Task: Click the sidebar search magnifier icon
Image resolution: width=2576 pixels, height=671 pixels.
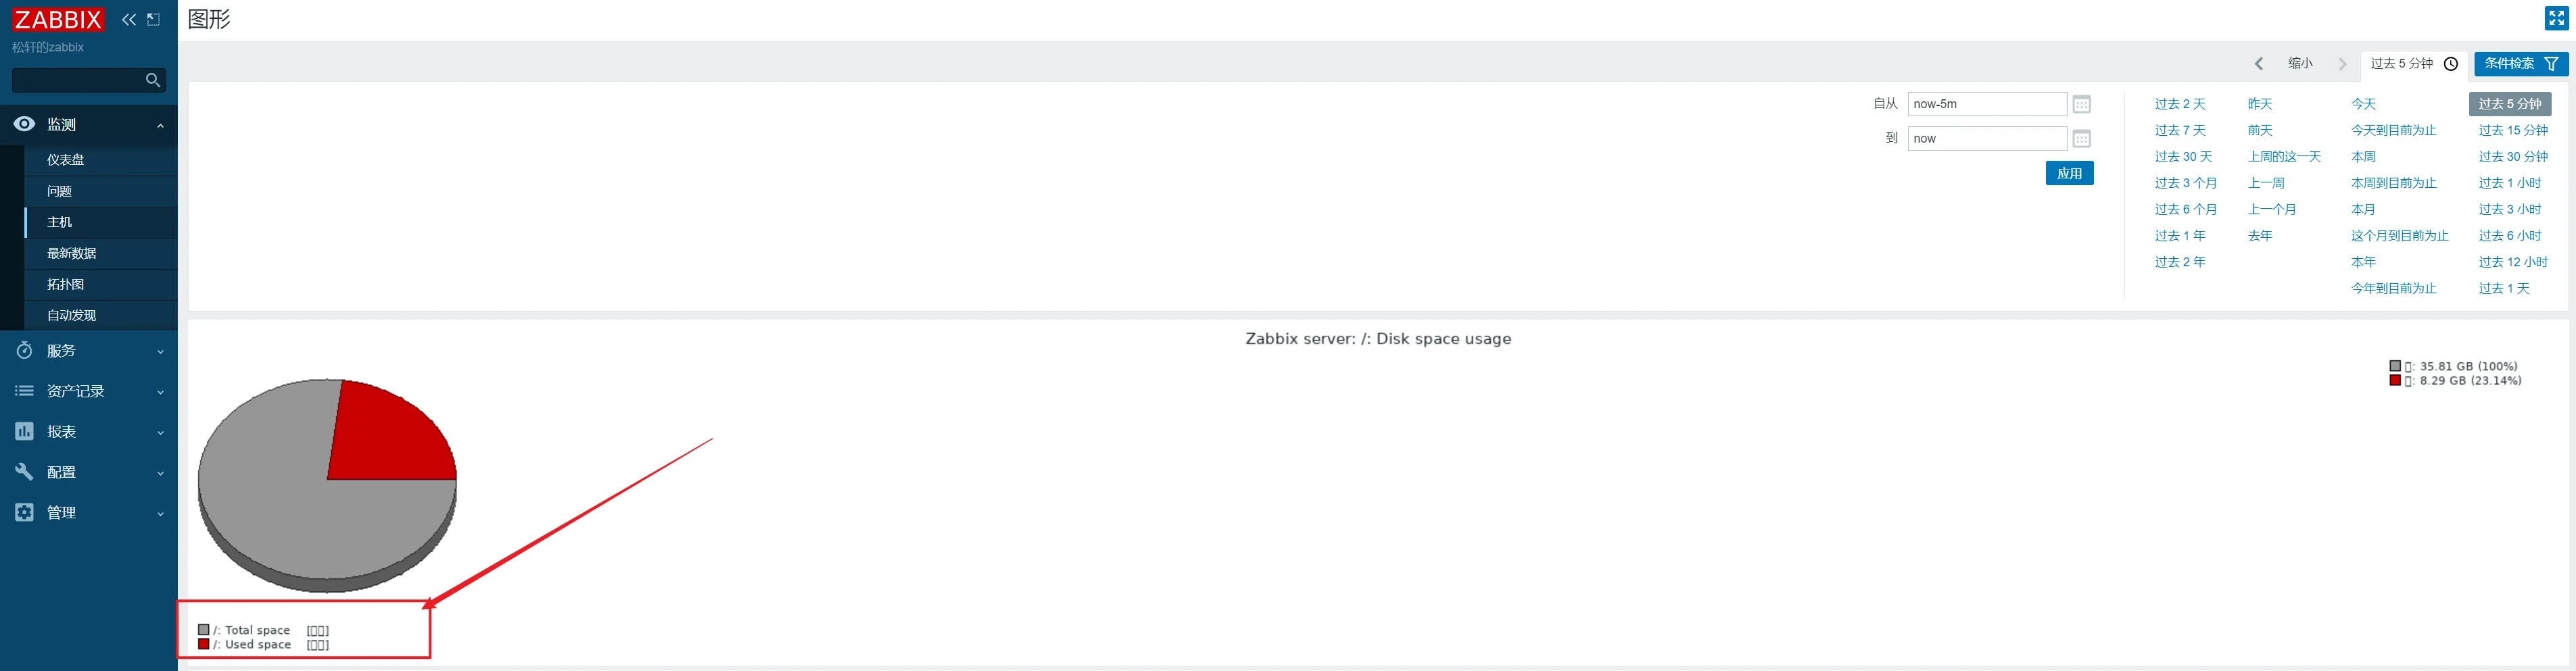Action: click(153, 80)
